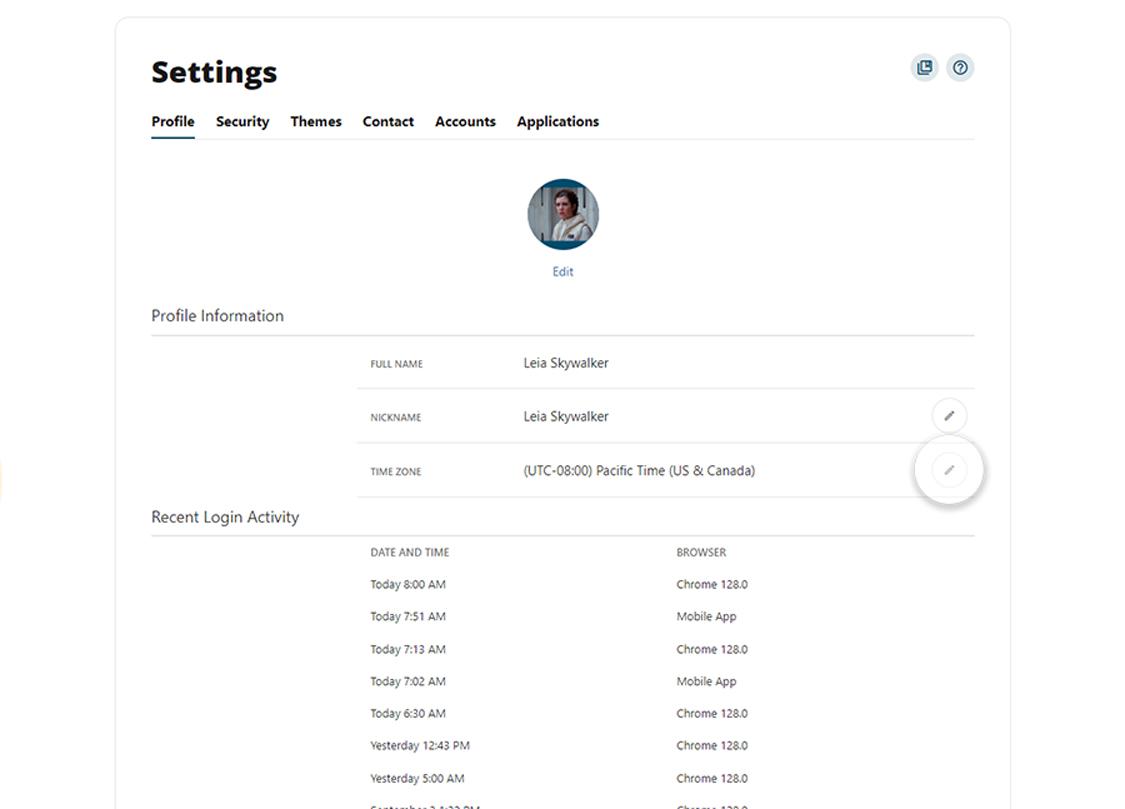Open the library icon next to help
Viewport: 1125px width, 809px height.
pos(925,68)
